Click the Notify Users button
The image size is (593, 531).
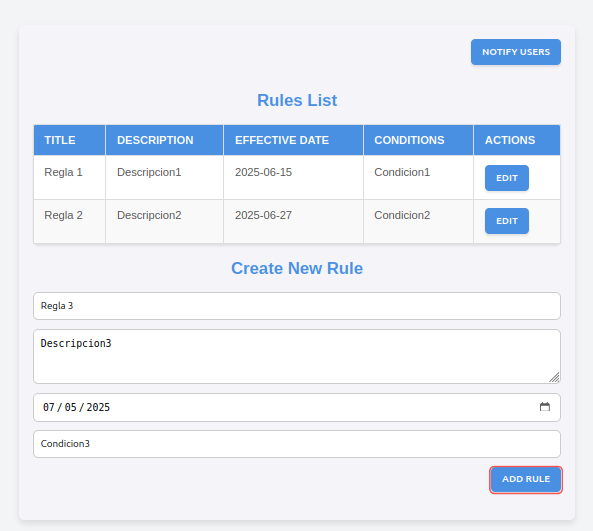516,52
